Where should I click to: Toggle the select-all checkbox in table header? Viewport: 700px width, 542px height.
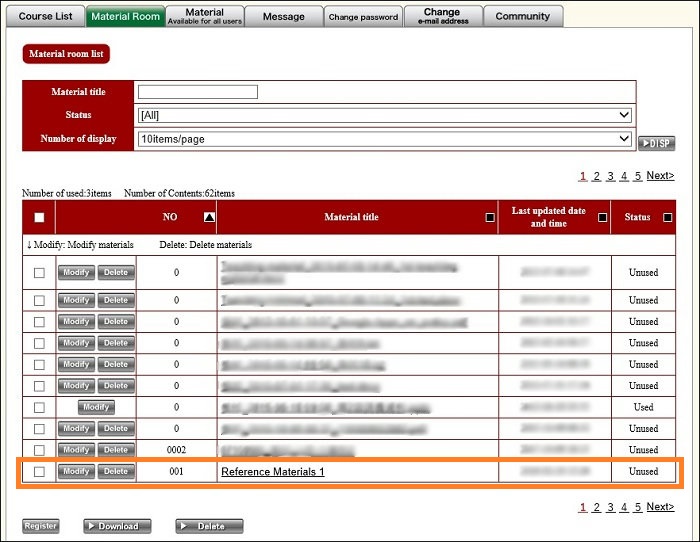point(39,217)
